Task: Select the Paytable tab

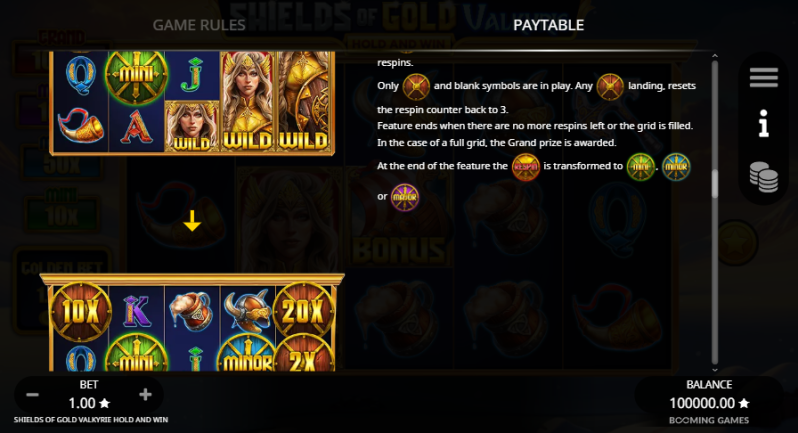Action: click(549, 25)
